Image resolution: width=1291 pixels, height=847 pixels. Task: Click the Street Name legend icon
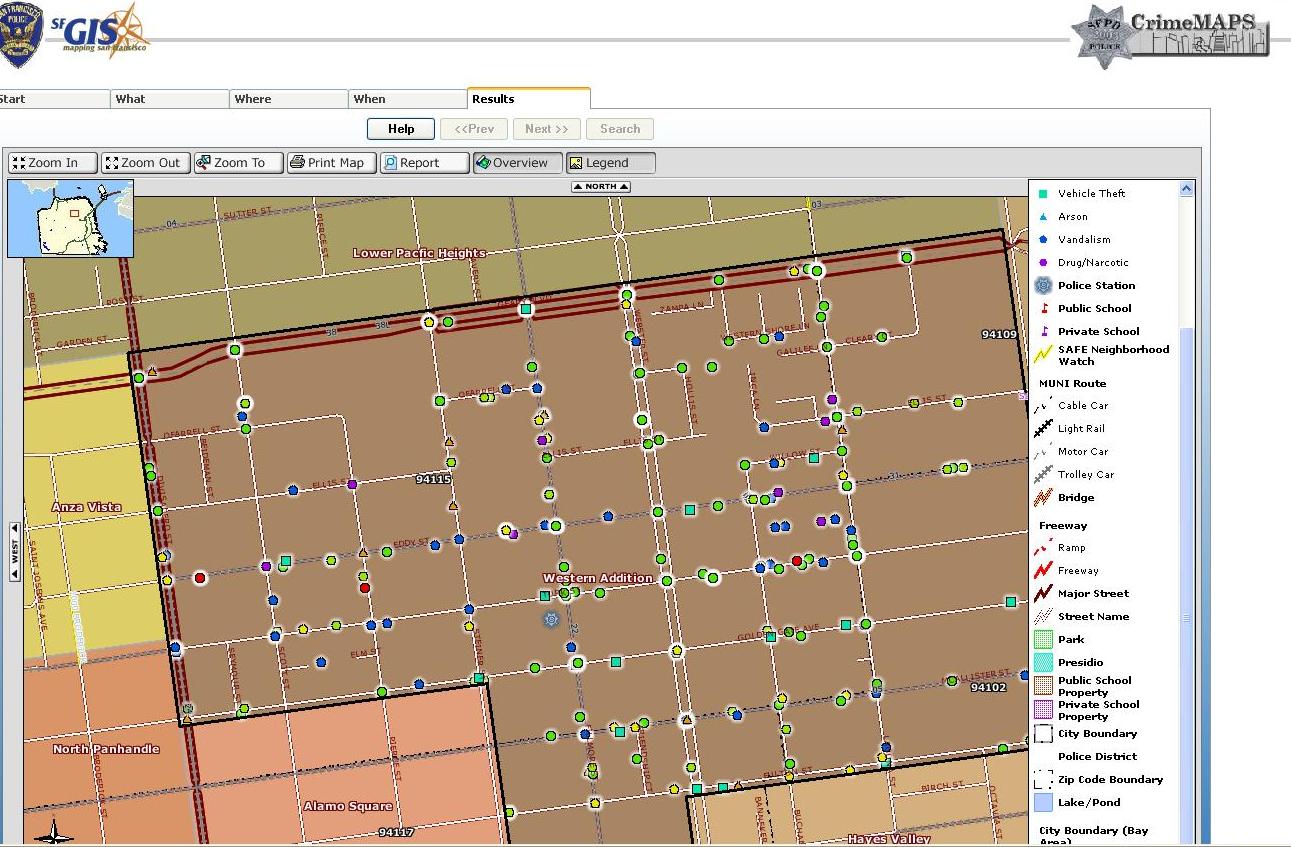click(1043, 617)
